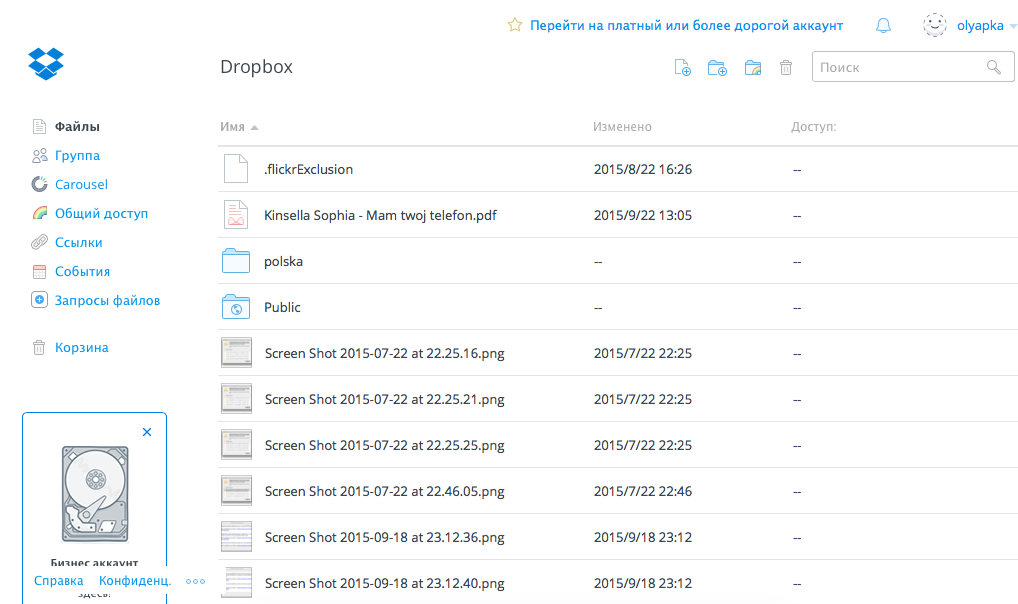Open the События section
The image size is (1018, 604).
pyautogui.click(x=82, y=271)
